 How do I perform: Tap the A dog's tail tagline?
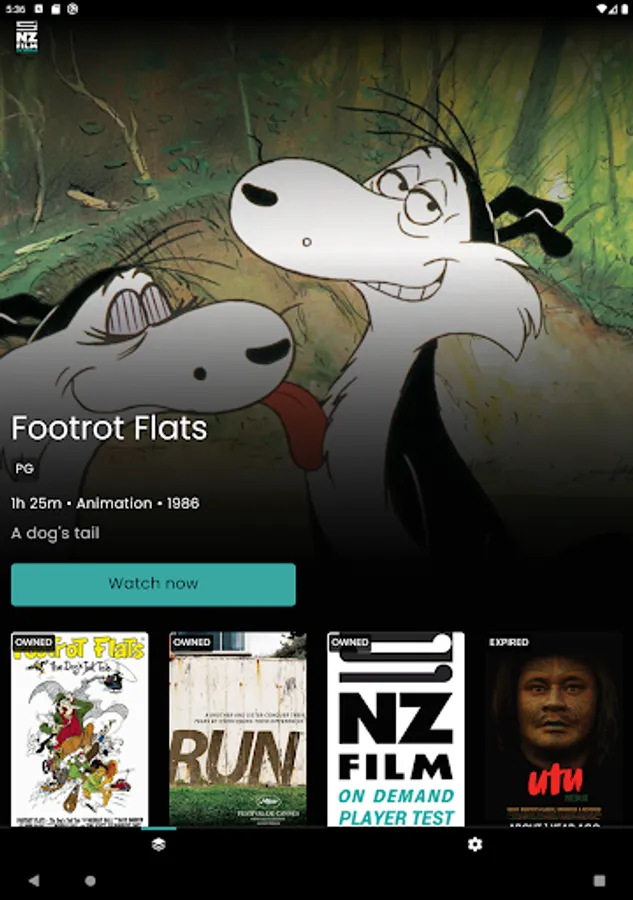[55, 533]
